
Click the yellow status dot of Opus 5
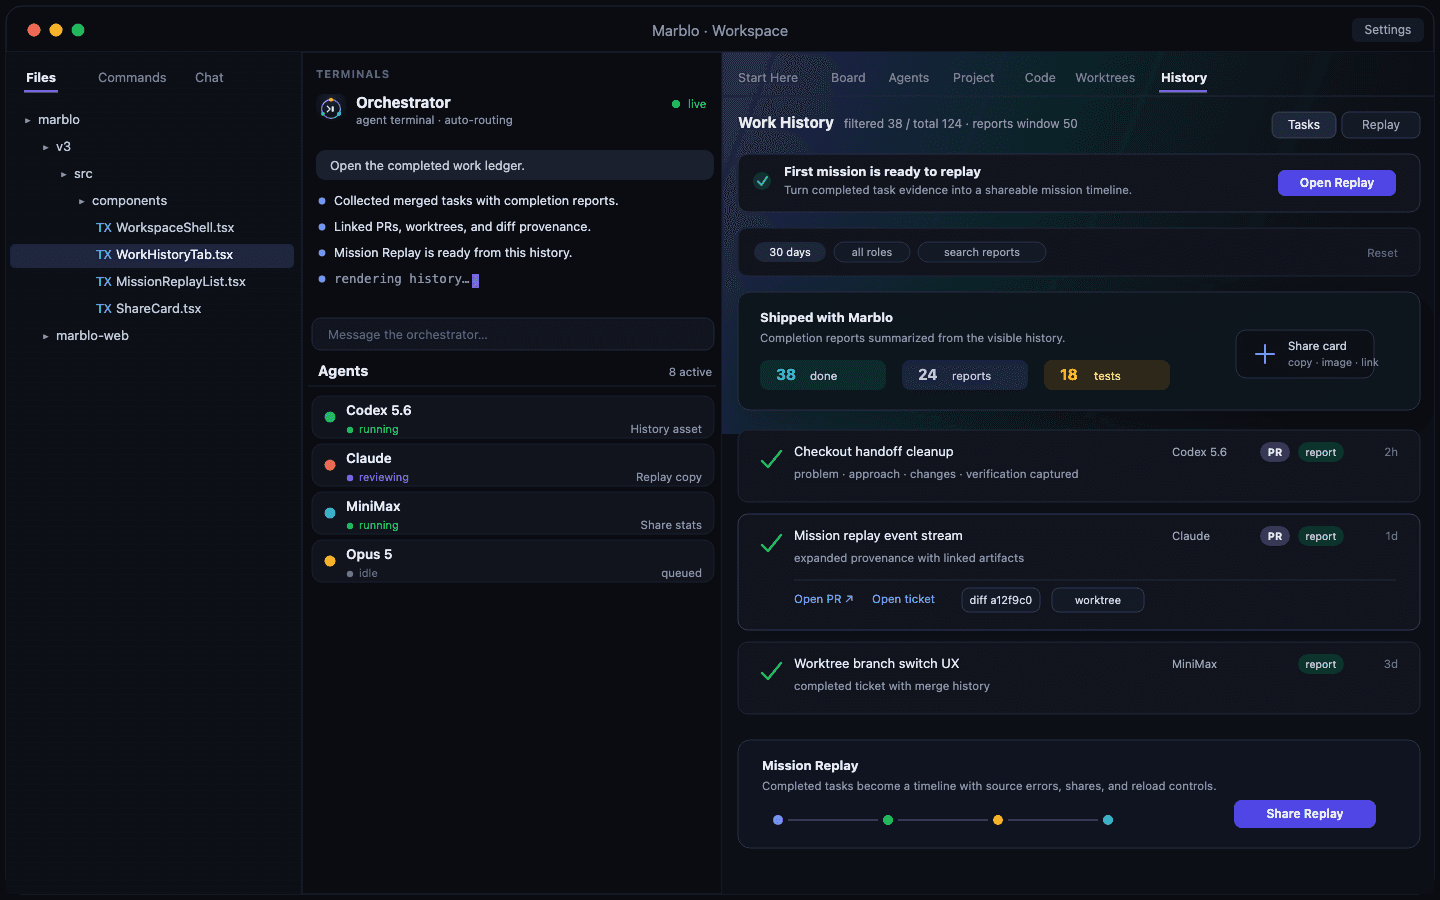pyautogui.click(x=330, y=561)
